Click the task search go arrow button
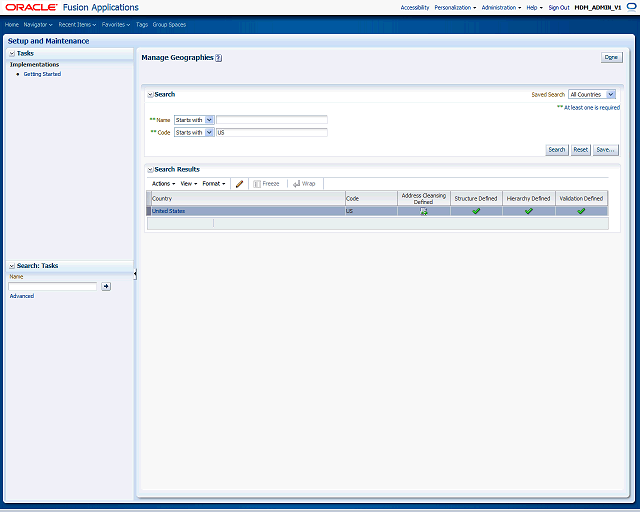Viewport: 640px width, 512px height. [106, 286]
